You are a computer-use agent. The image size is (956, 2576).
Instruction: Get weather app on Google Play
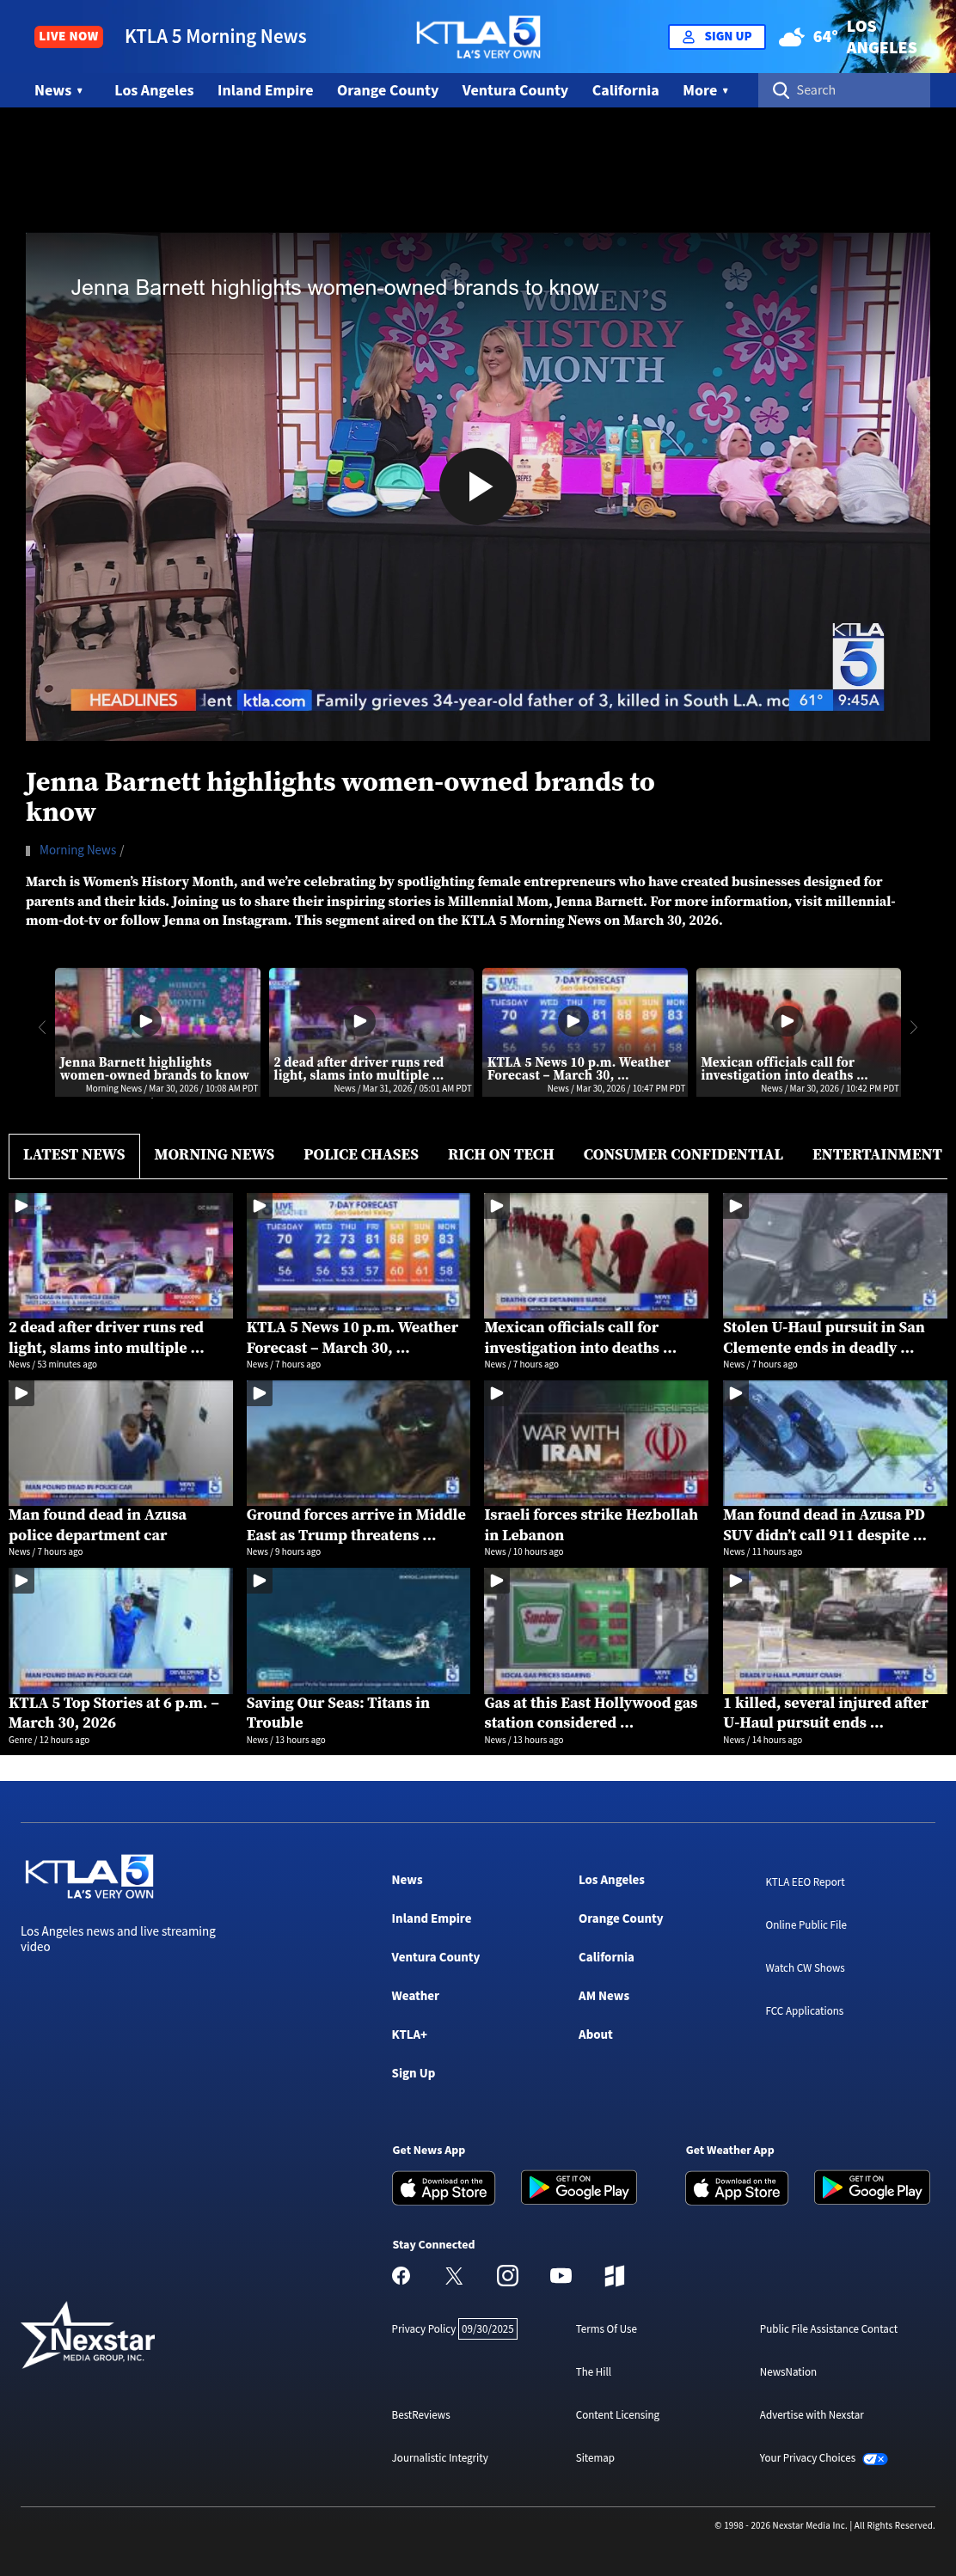872,2188
